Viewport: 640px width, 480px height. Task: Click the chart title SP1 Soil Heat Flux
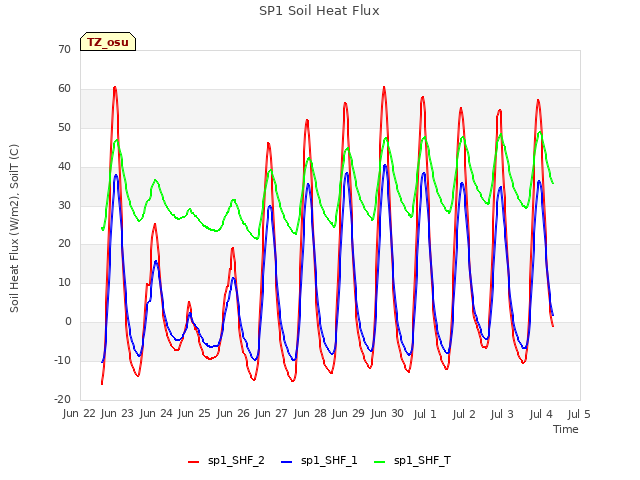click(319, 11)
